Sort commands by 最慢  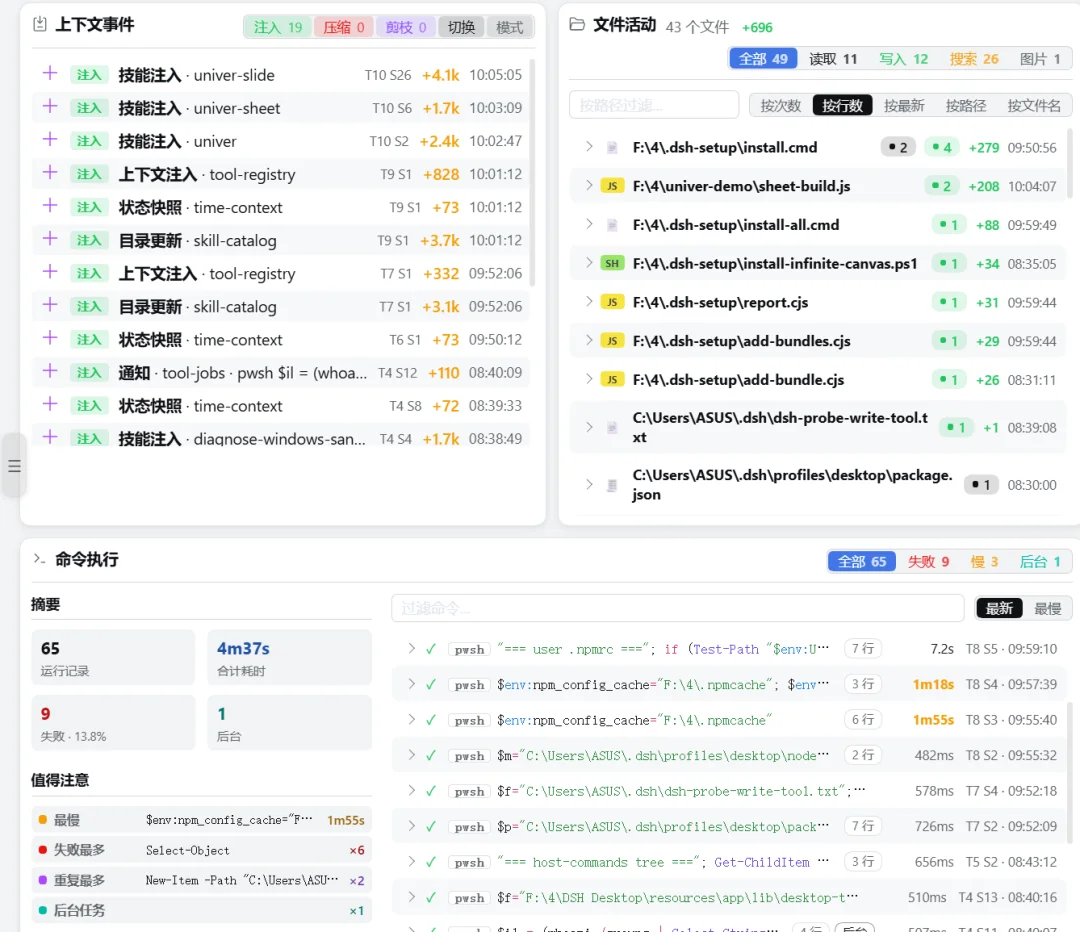coord(1048,608)
